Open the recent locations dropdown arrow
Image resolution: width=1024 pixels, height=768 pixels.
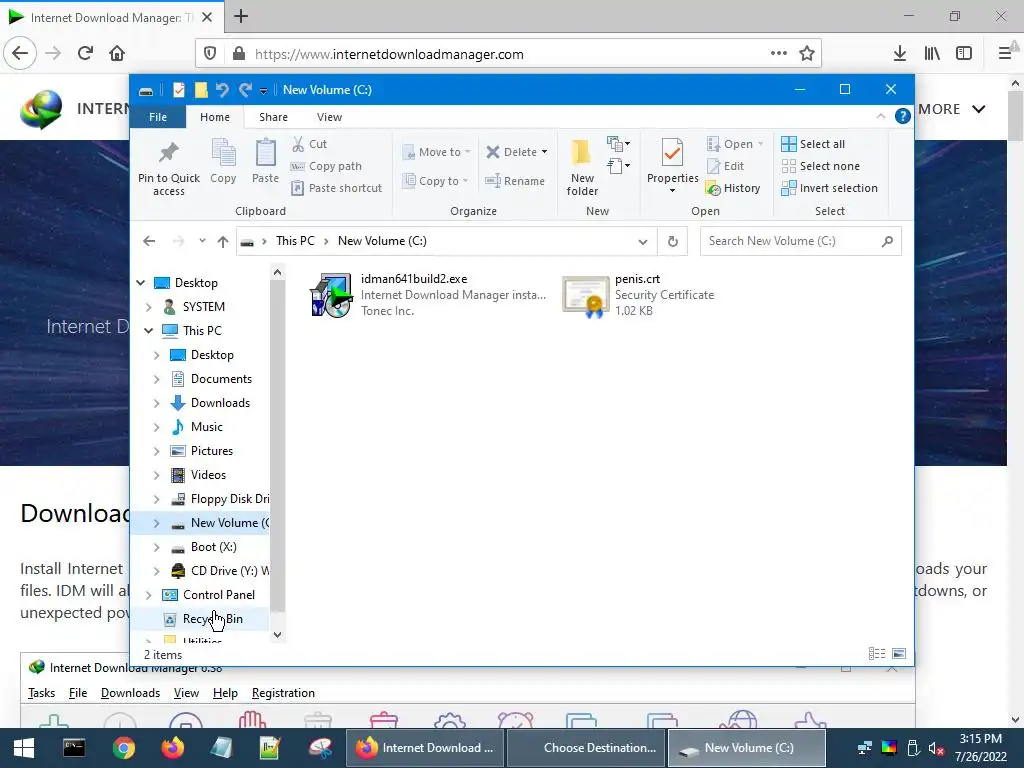(x=202, y=241)
